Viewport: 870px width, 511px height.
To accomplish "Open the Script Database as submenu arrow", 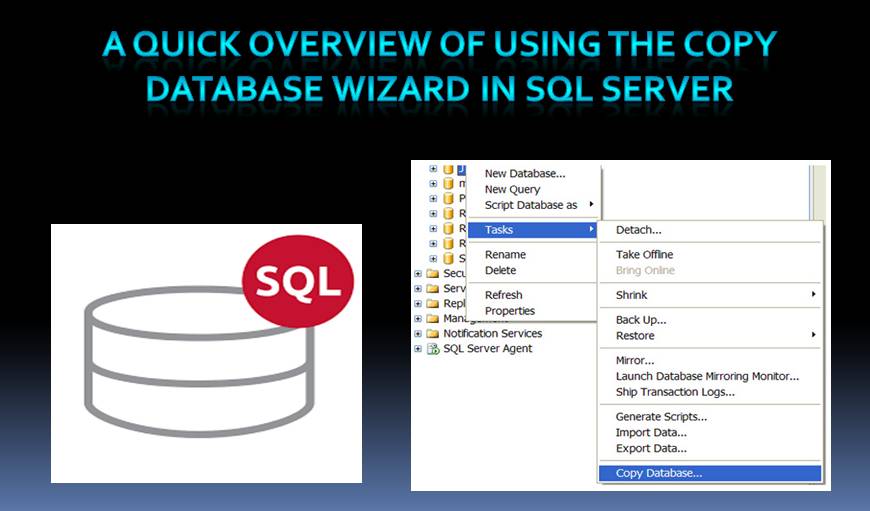I will (591, 205).
